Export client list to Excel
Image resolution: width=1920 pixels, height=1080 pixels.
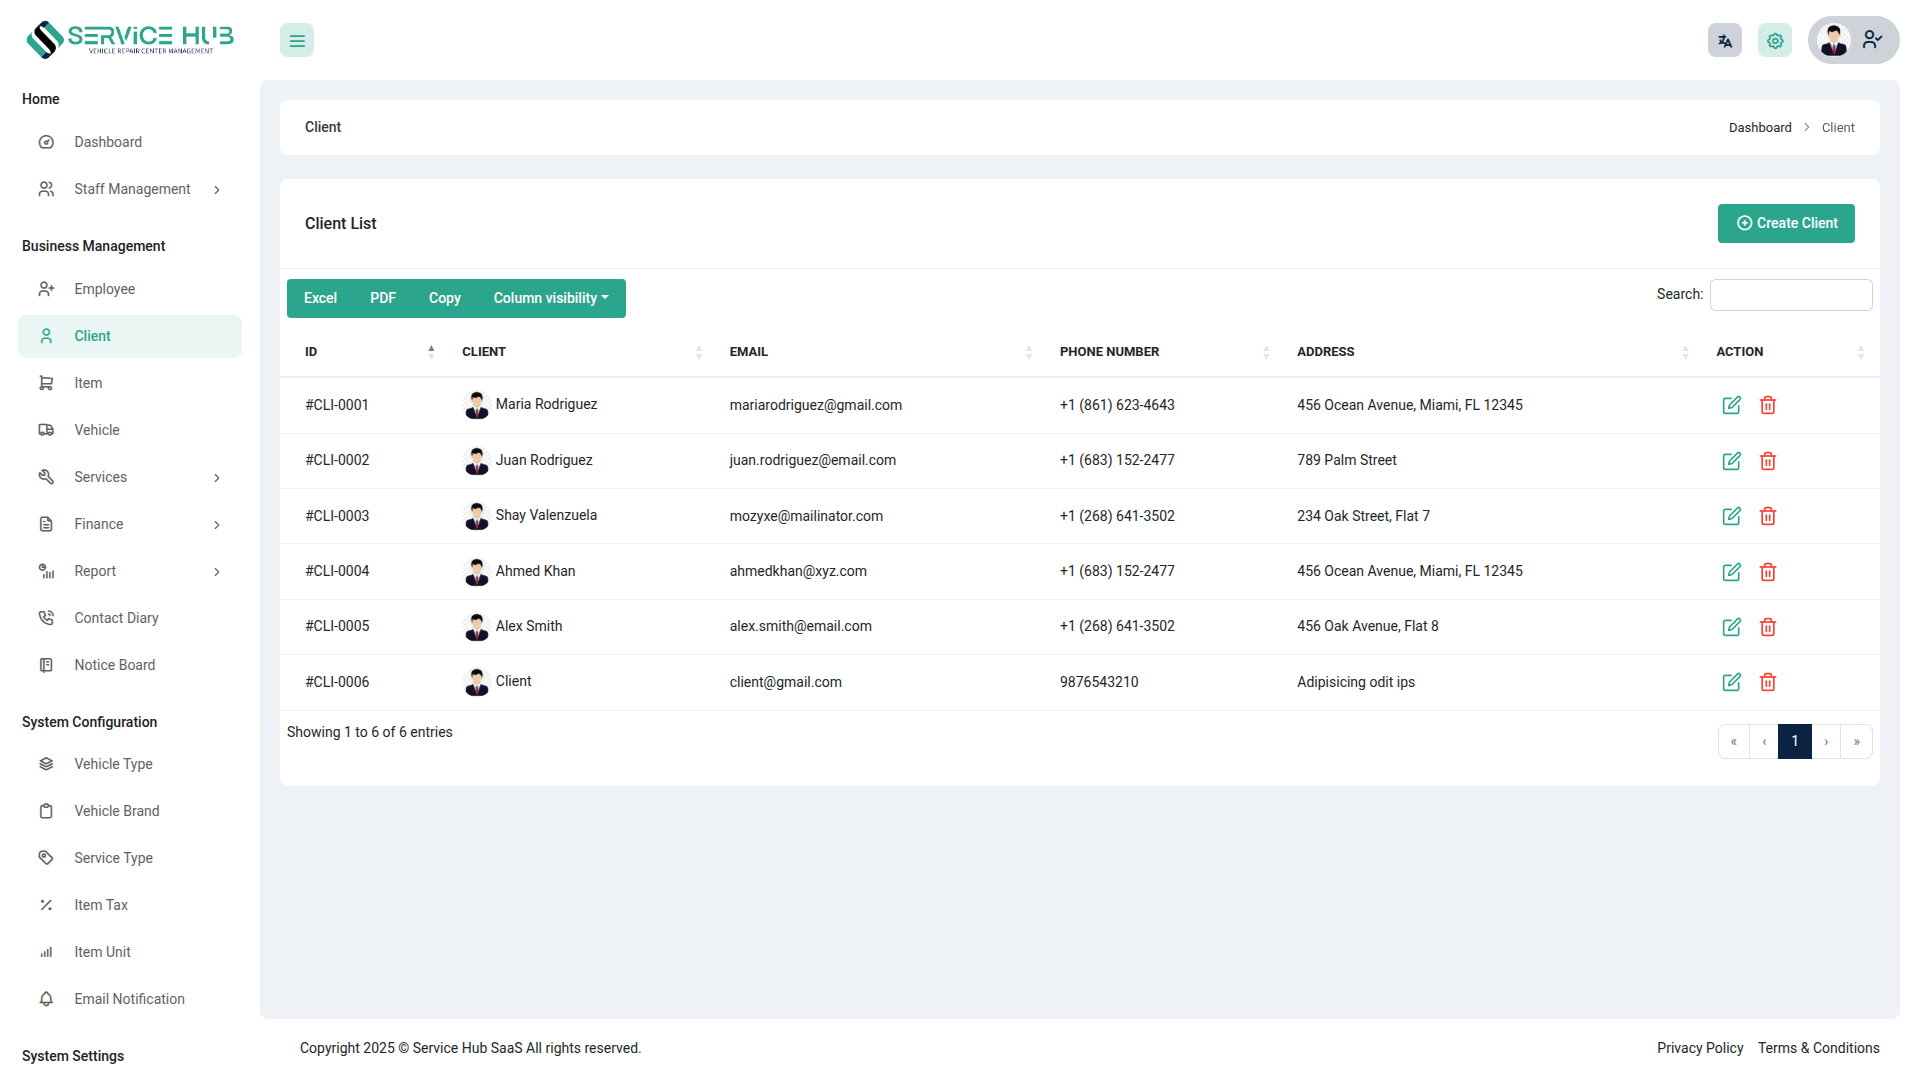click(x=320, y=298)
